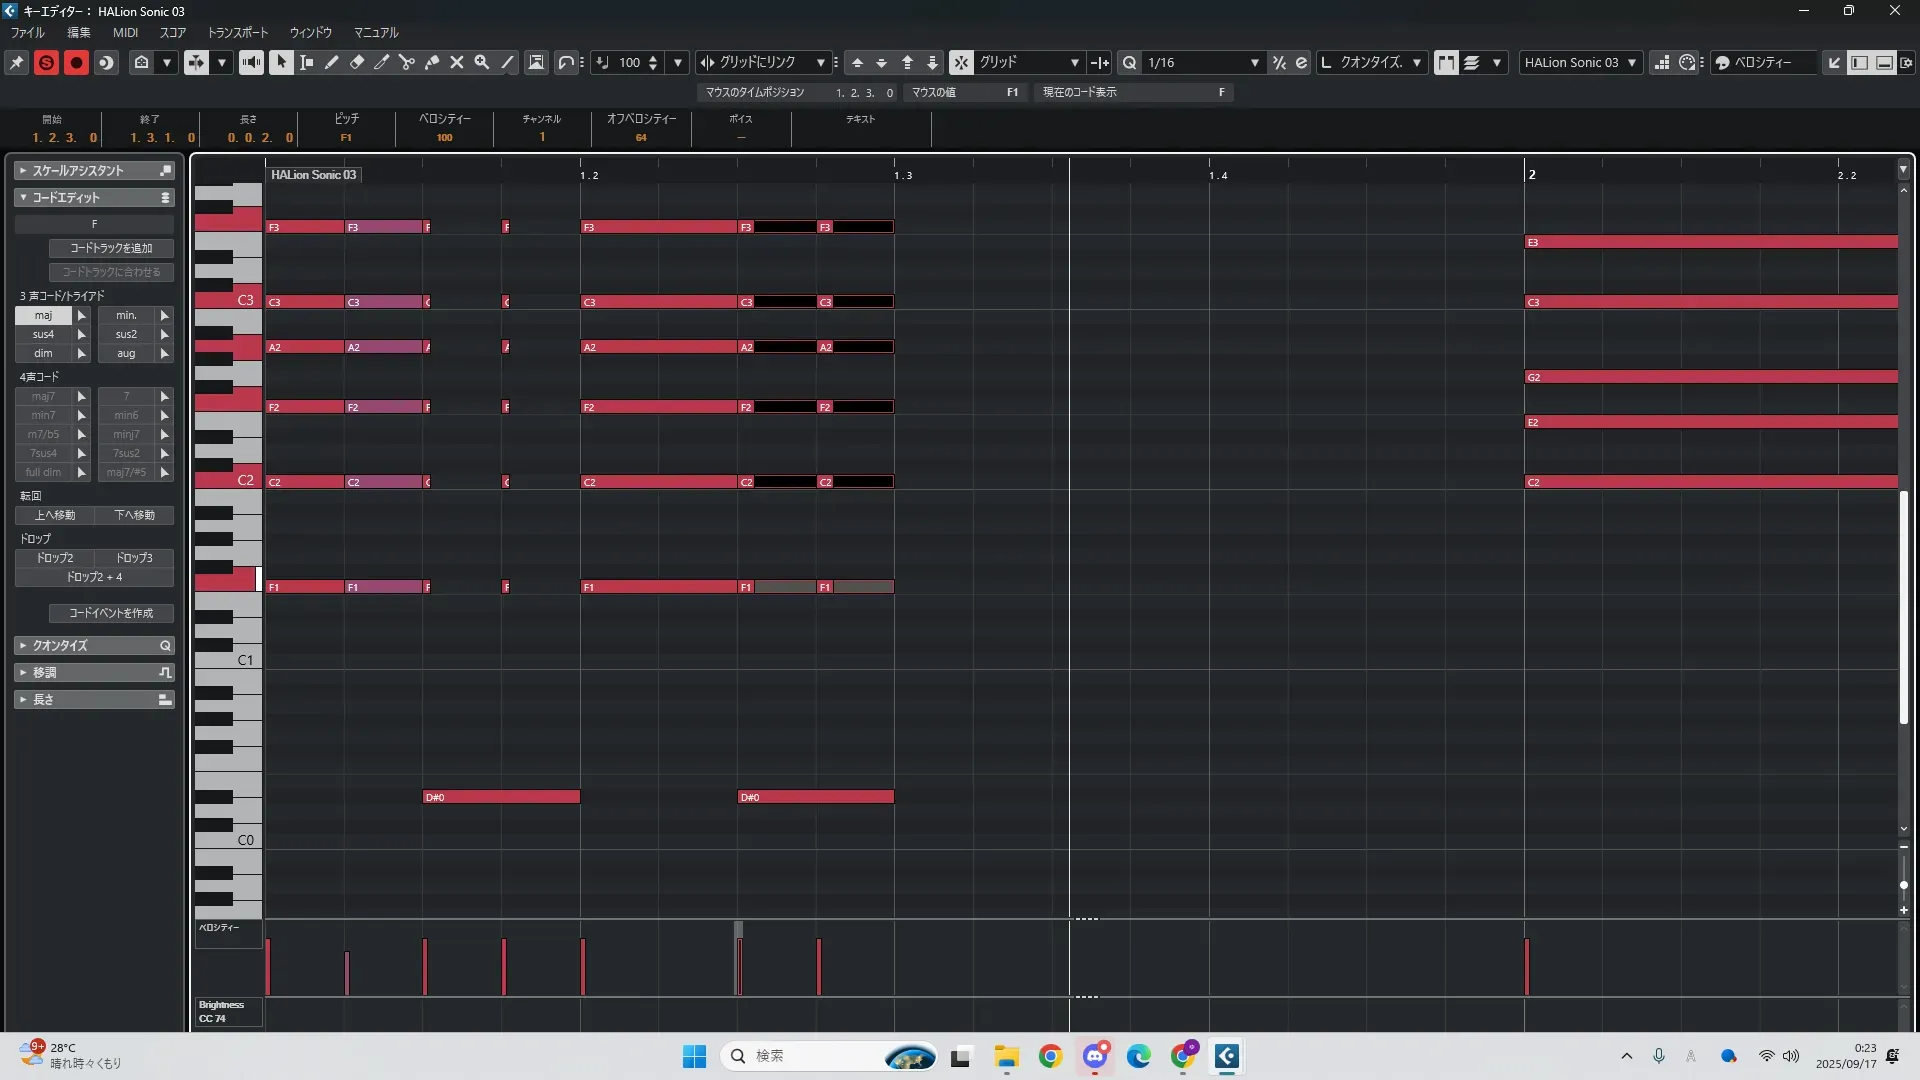This screenshot has height=1080, width=1920.
Task: Select the Mute X tool
Action: click(457, 62)
